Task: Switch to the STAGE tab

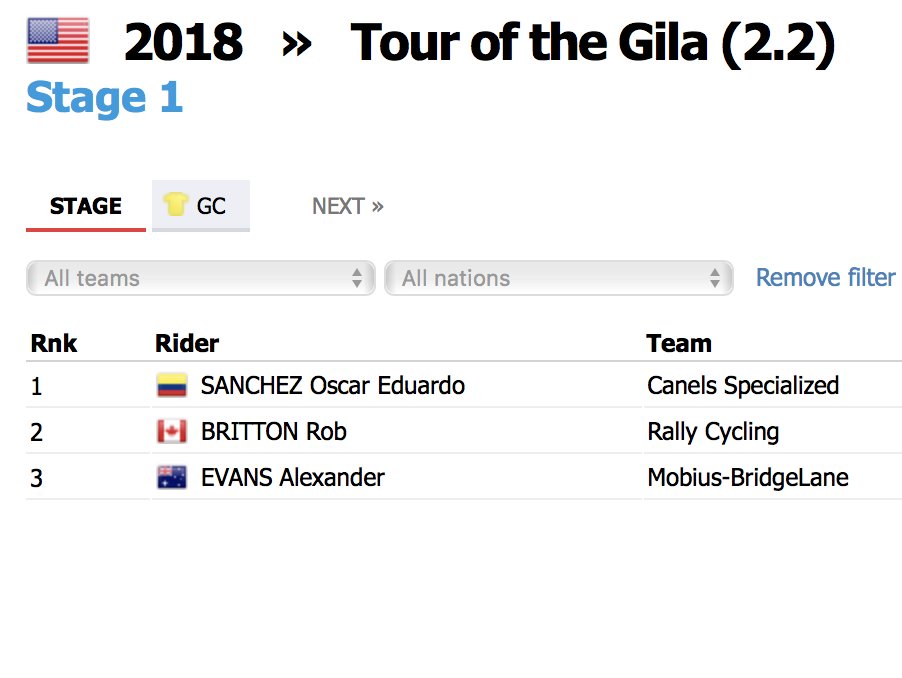Action: [86, 206]
